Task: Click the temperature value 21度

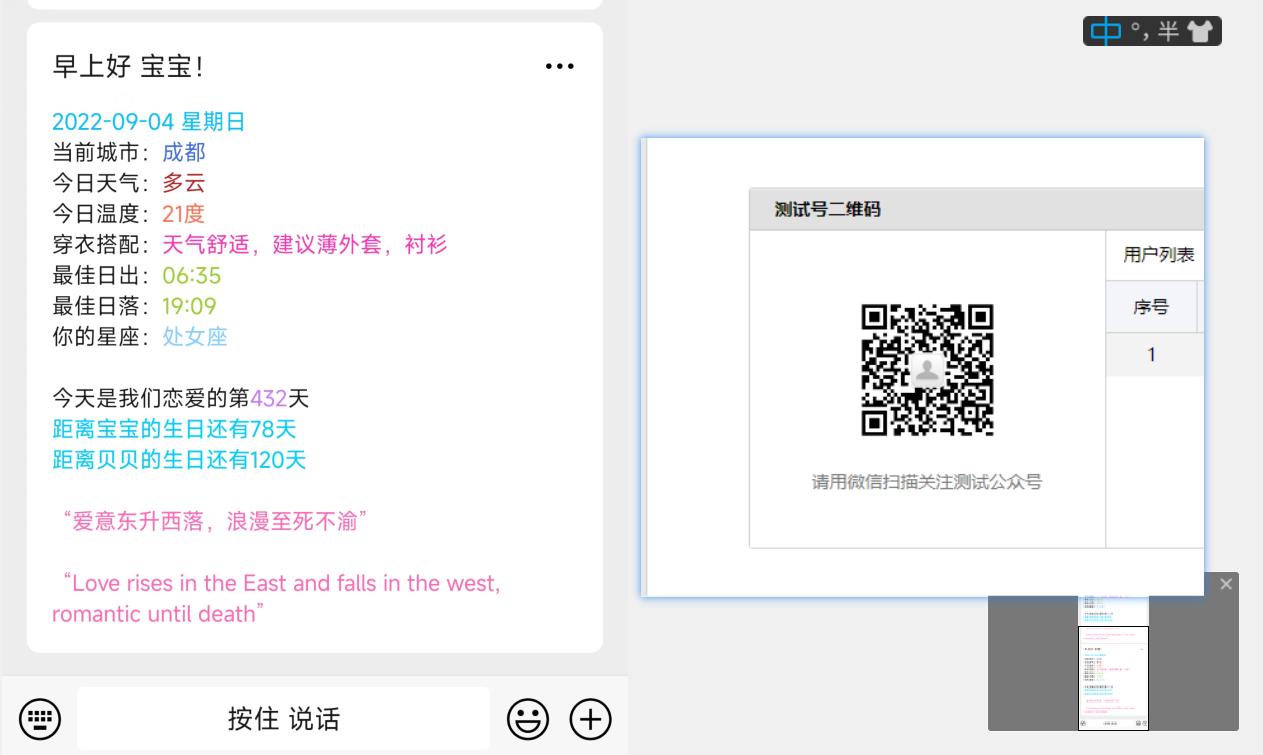Action: pyautogui.click(x=183, y=214)
